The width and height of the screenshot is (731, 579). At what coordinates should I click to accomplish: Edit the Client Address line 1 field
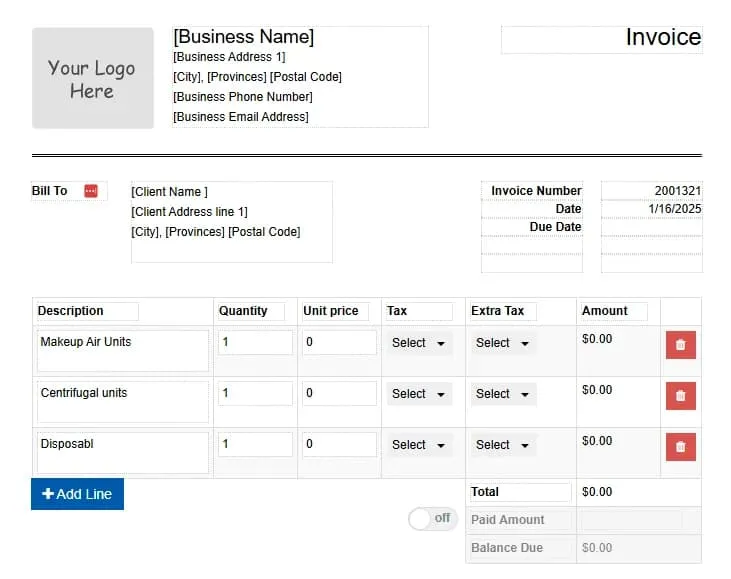pos(189,212)
